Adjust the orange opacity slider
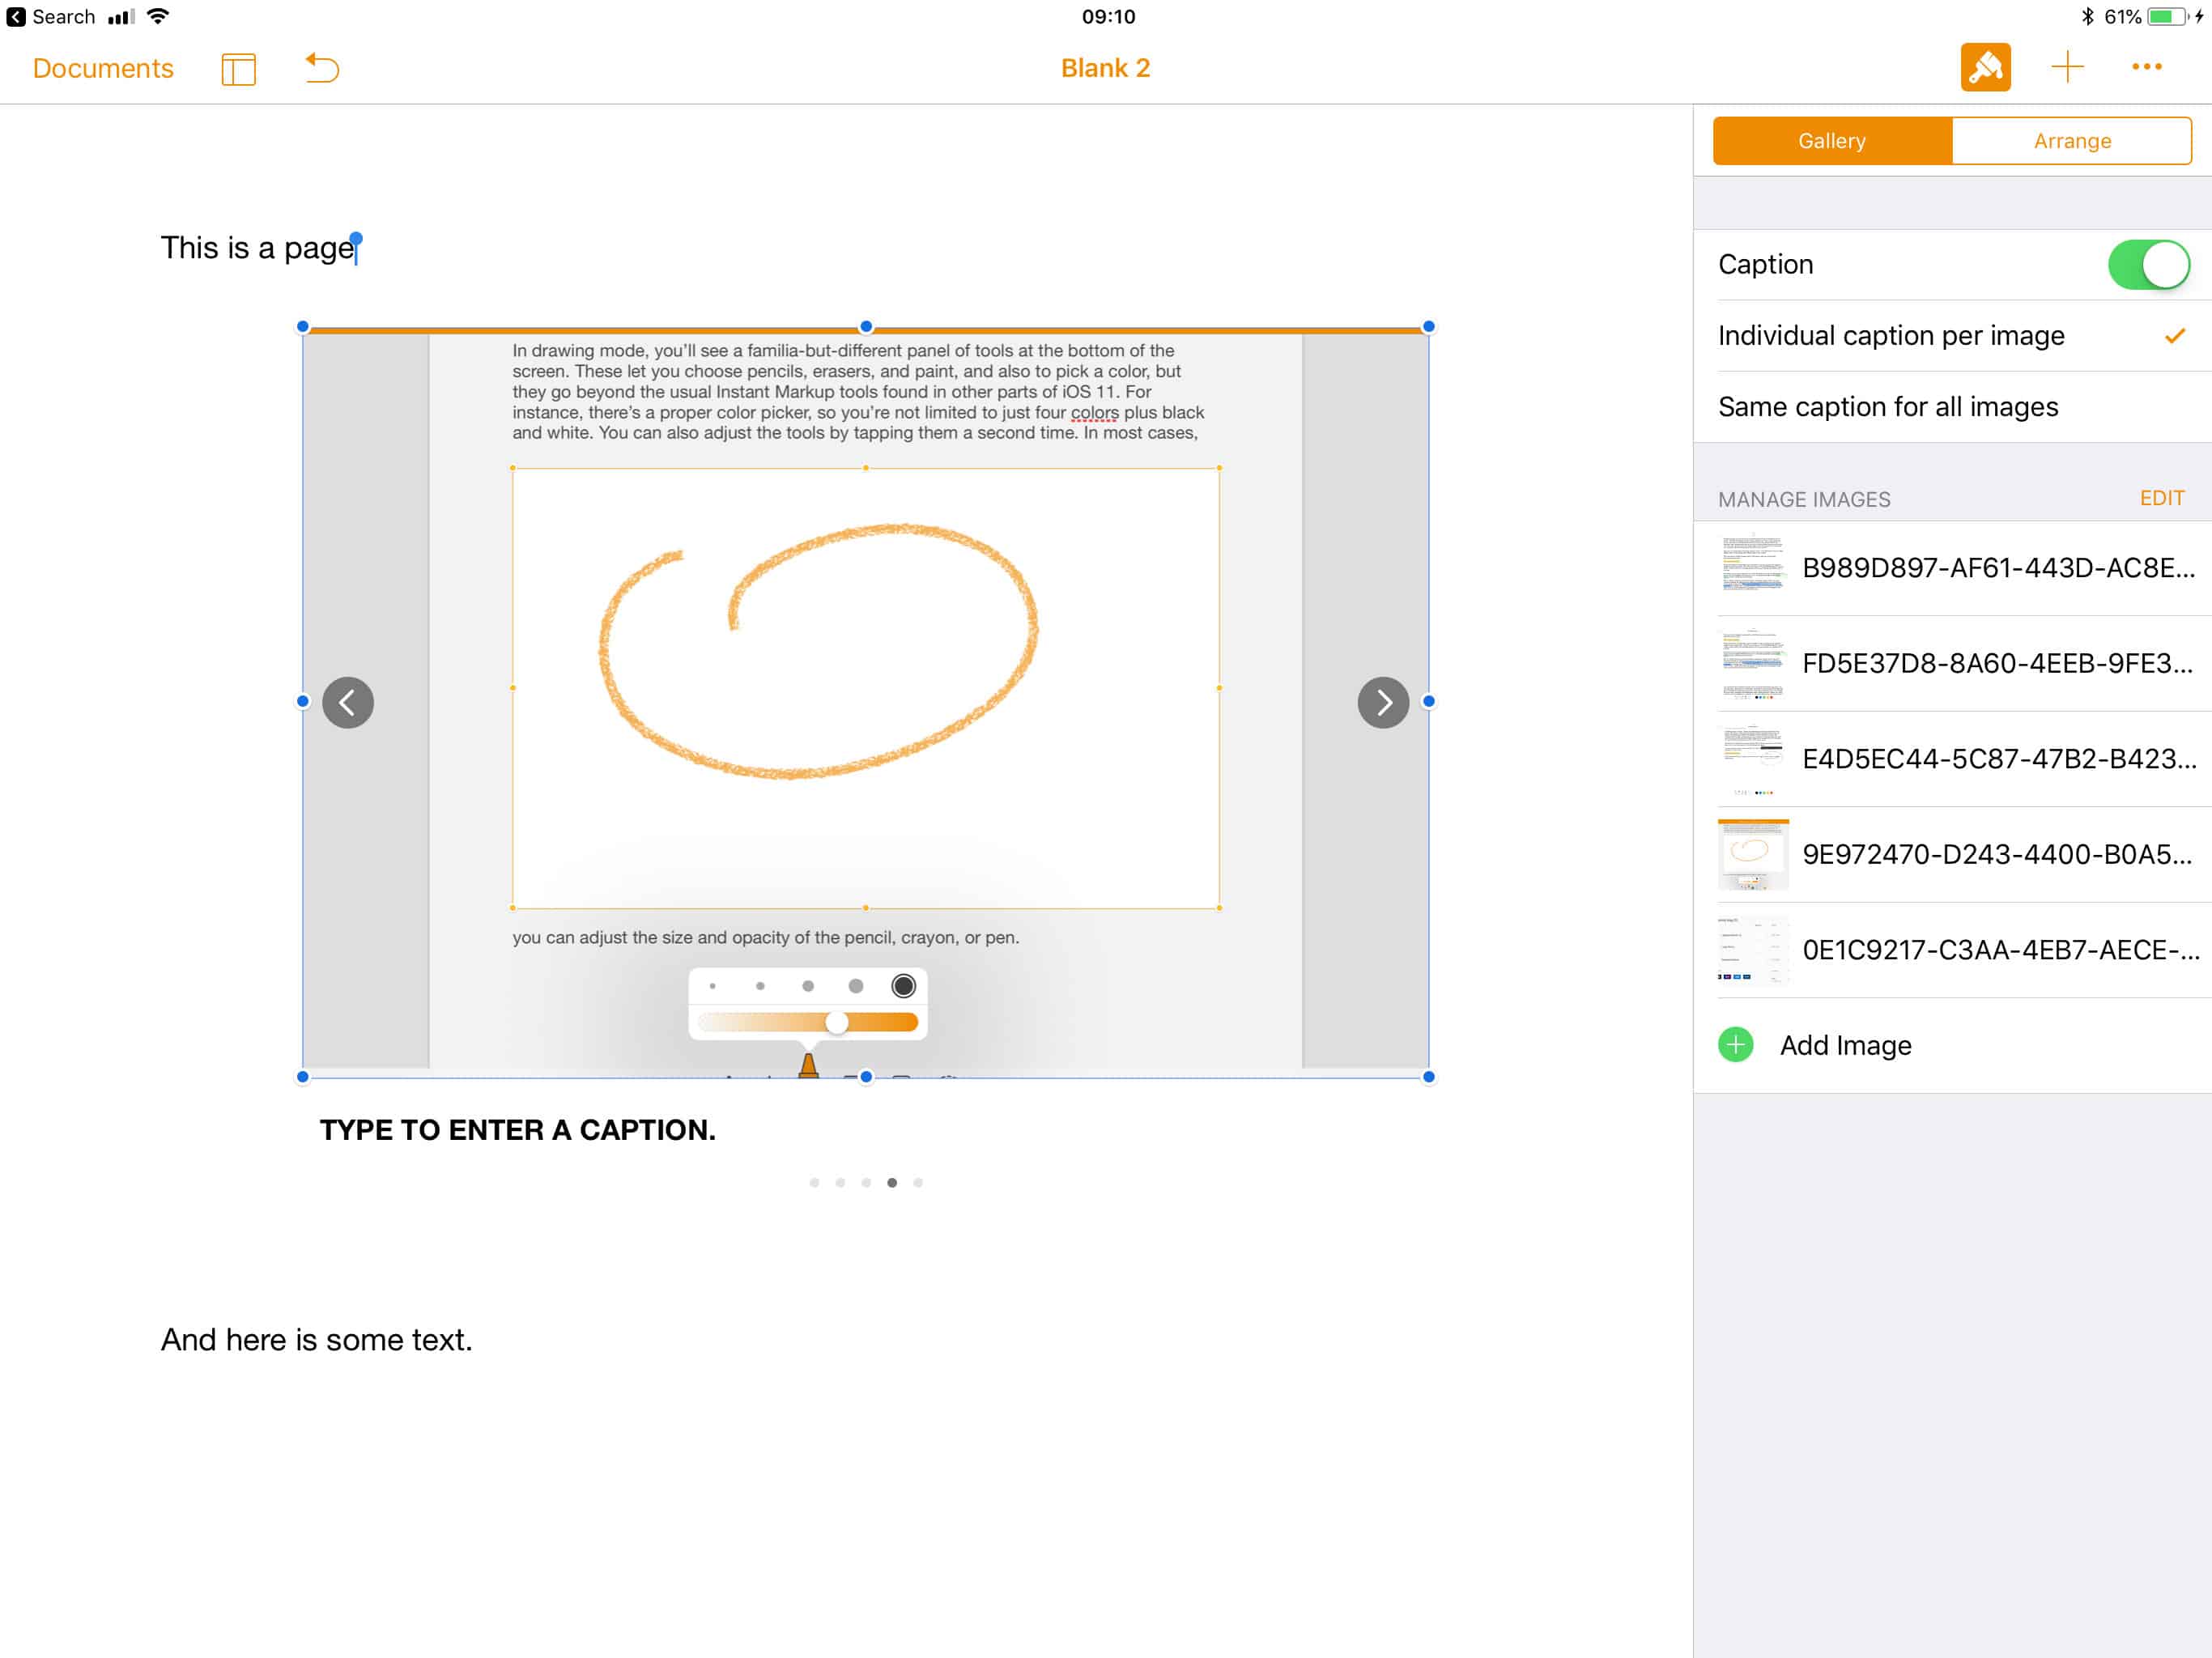This screenshot has height=1658, width=2212. [x=838, y=1021]
